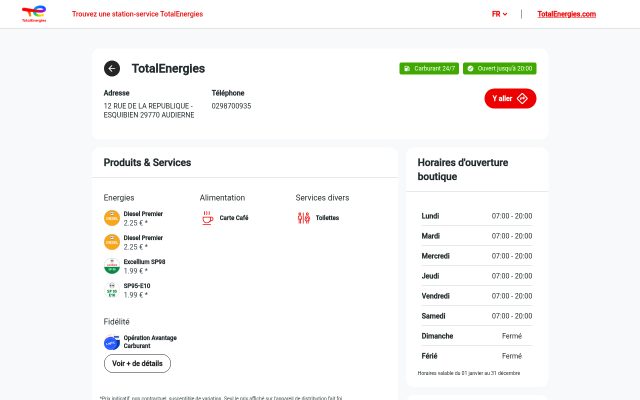Click the Carte Café coffee cup icon
The width and height of the screenshot is (640, 400).
tap(207, 218)
